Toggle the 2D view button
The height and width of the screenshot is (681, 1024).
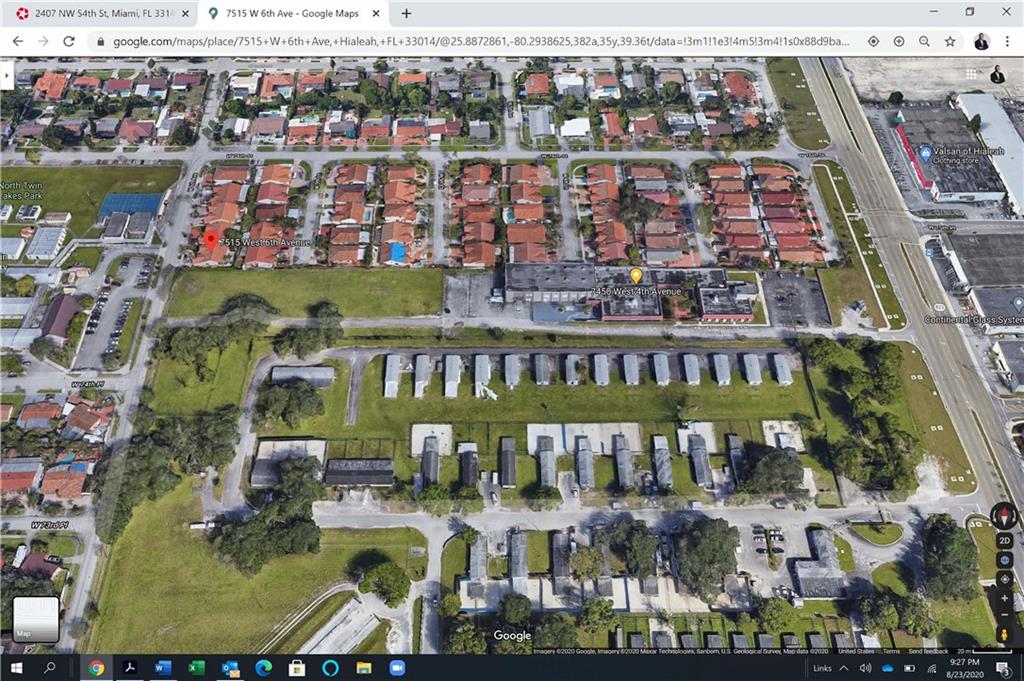pos(1004,541)
